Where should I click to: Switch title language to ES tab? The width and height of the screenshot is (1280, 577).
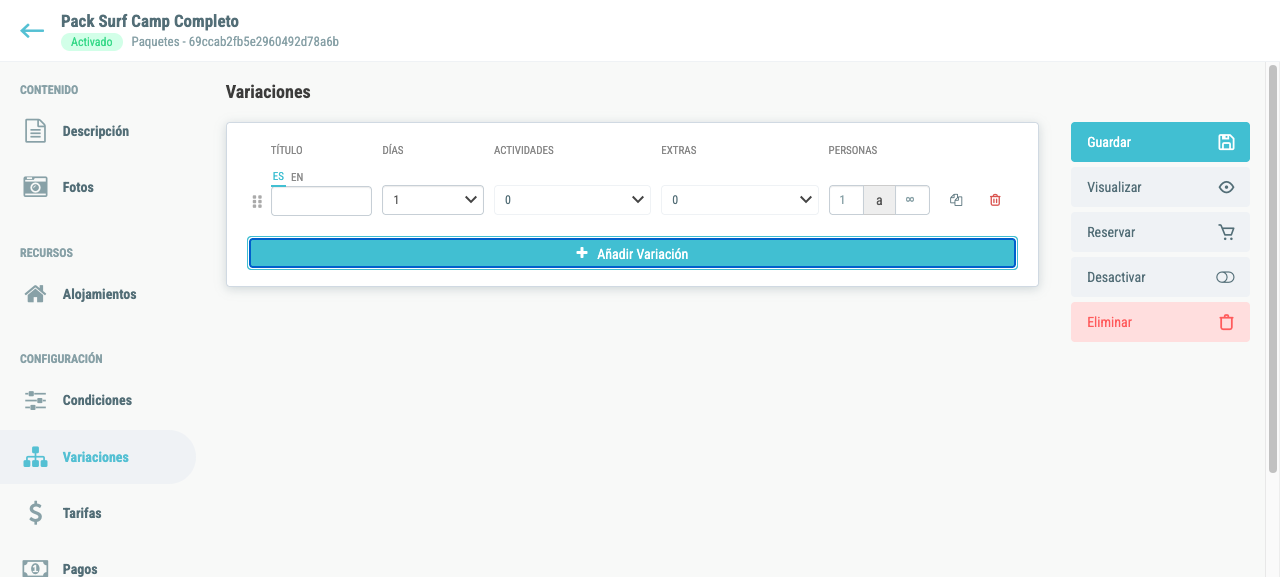pos(278,177)
